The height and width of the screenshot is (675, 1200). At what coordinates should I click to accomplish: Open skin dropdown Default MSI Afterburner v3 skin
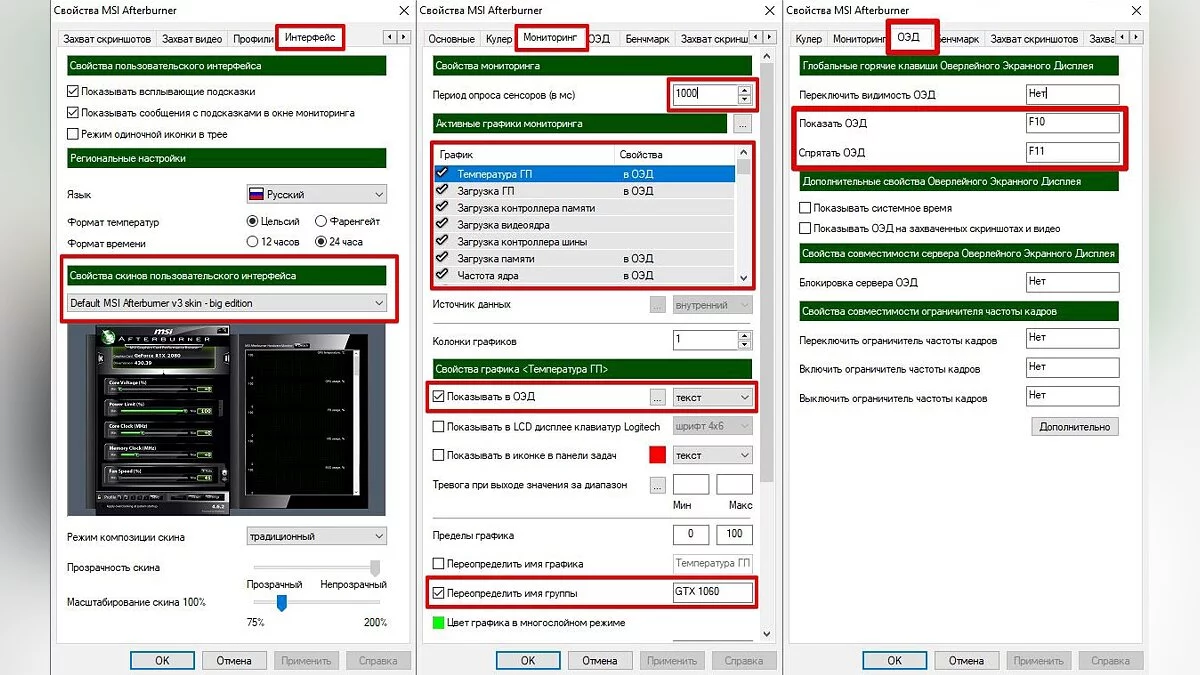[227, 302]
